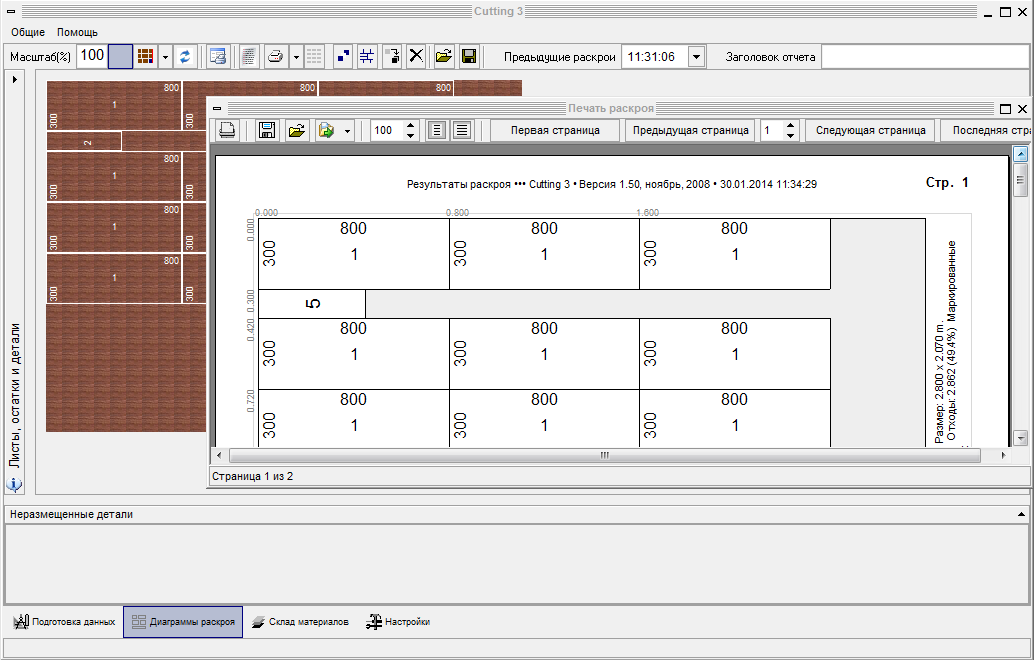The height and width of the screenshot is (660, 1034).
Task: Click the black X delete icon
Action: coord(416,57)
